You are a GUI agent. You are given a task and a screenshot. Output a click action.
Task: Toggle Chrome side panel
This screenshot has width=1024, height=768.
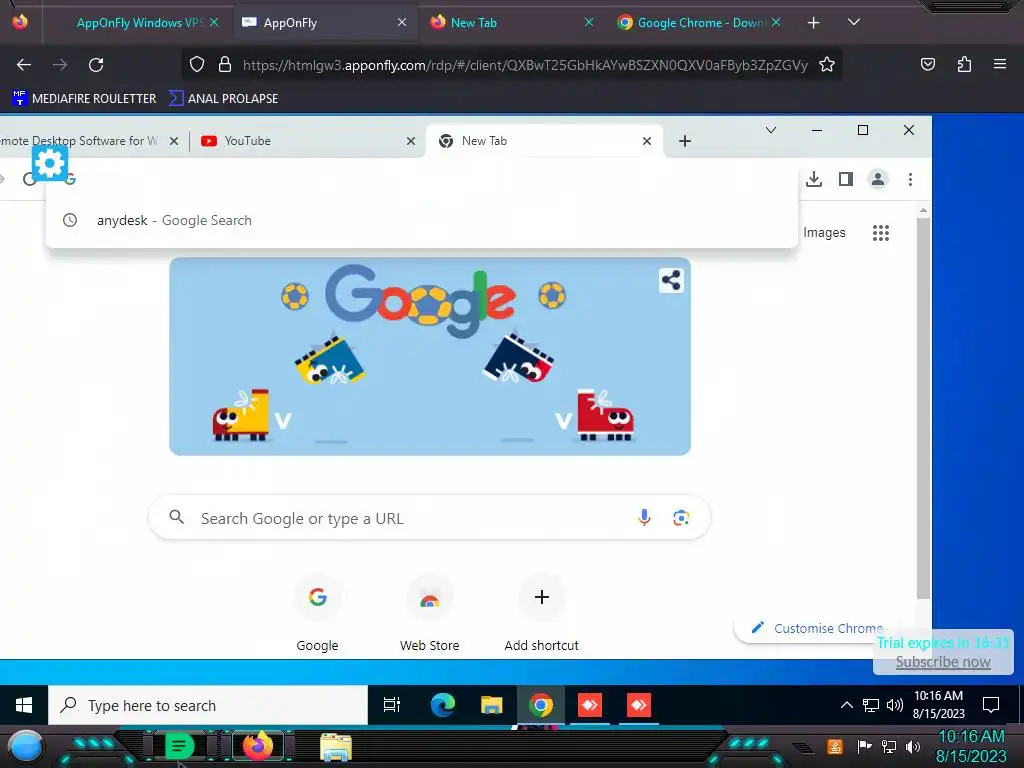tap(846, 179)
